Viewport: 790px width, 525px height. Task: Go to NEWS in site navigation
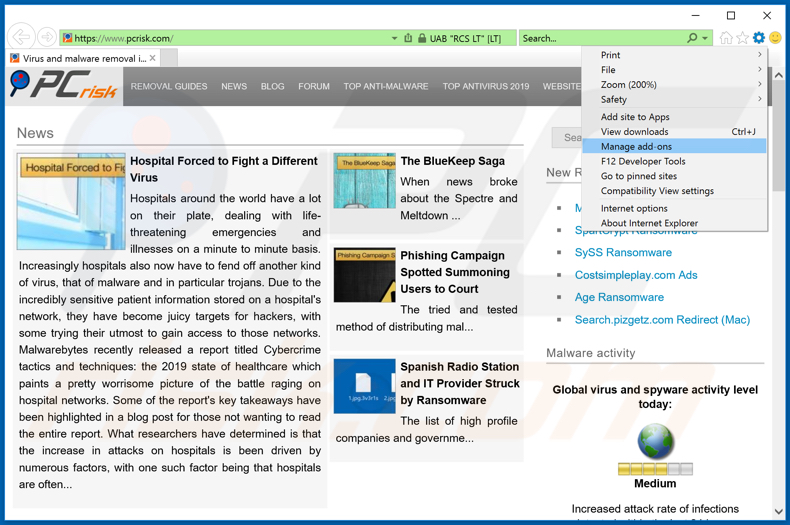234,86
